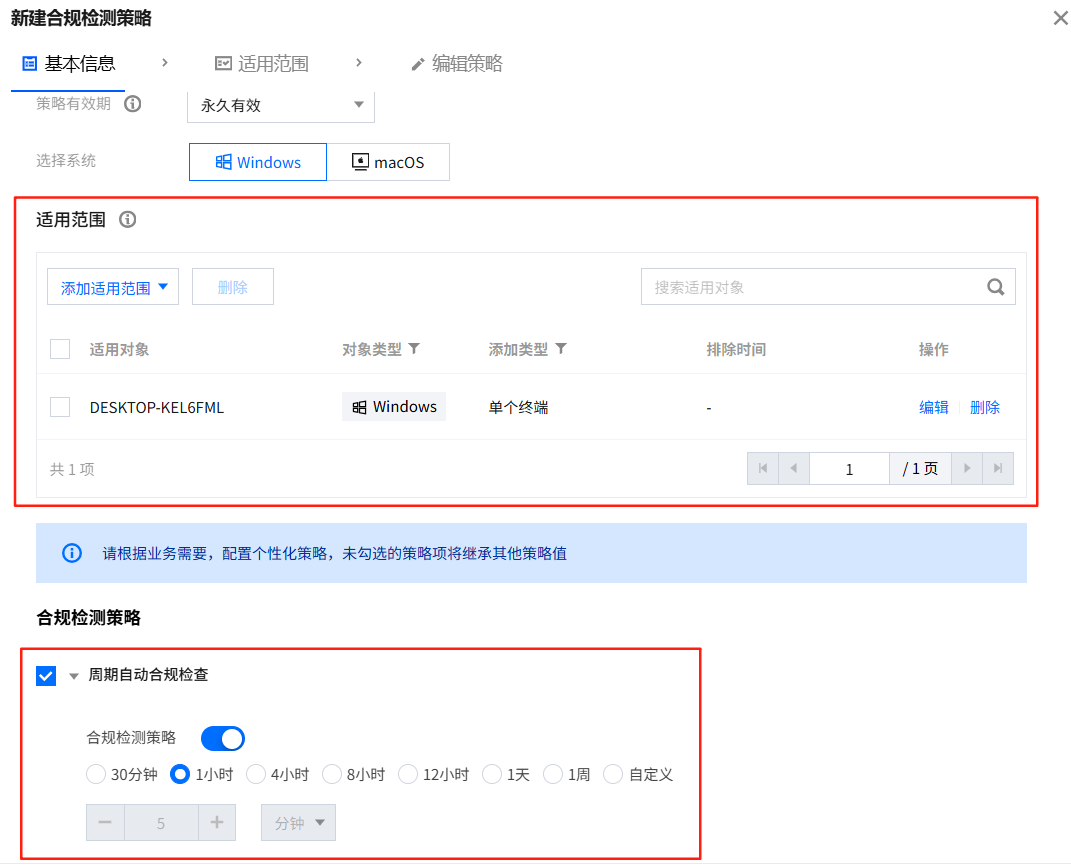
Task: Click the info icon next to 适用范围 heading
Action: click(127, 219)
